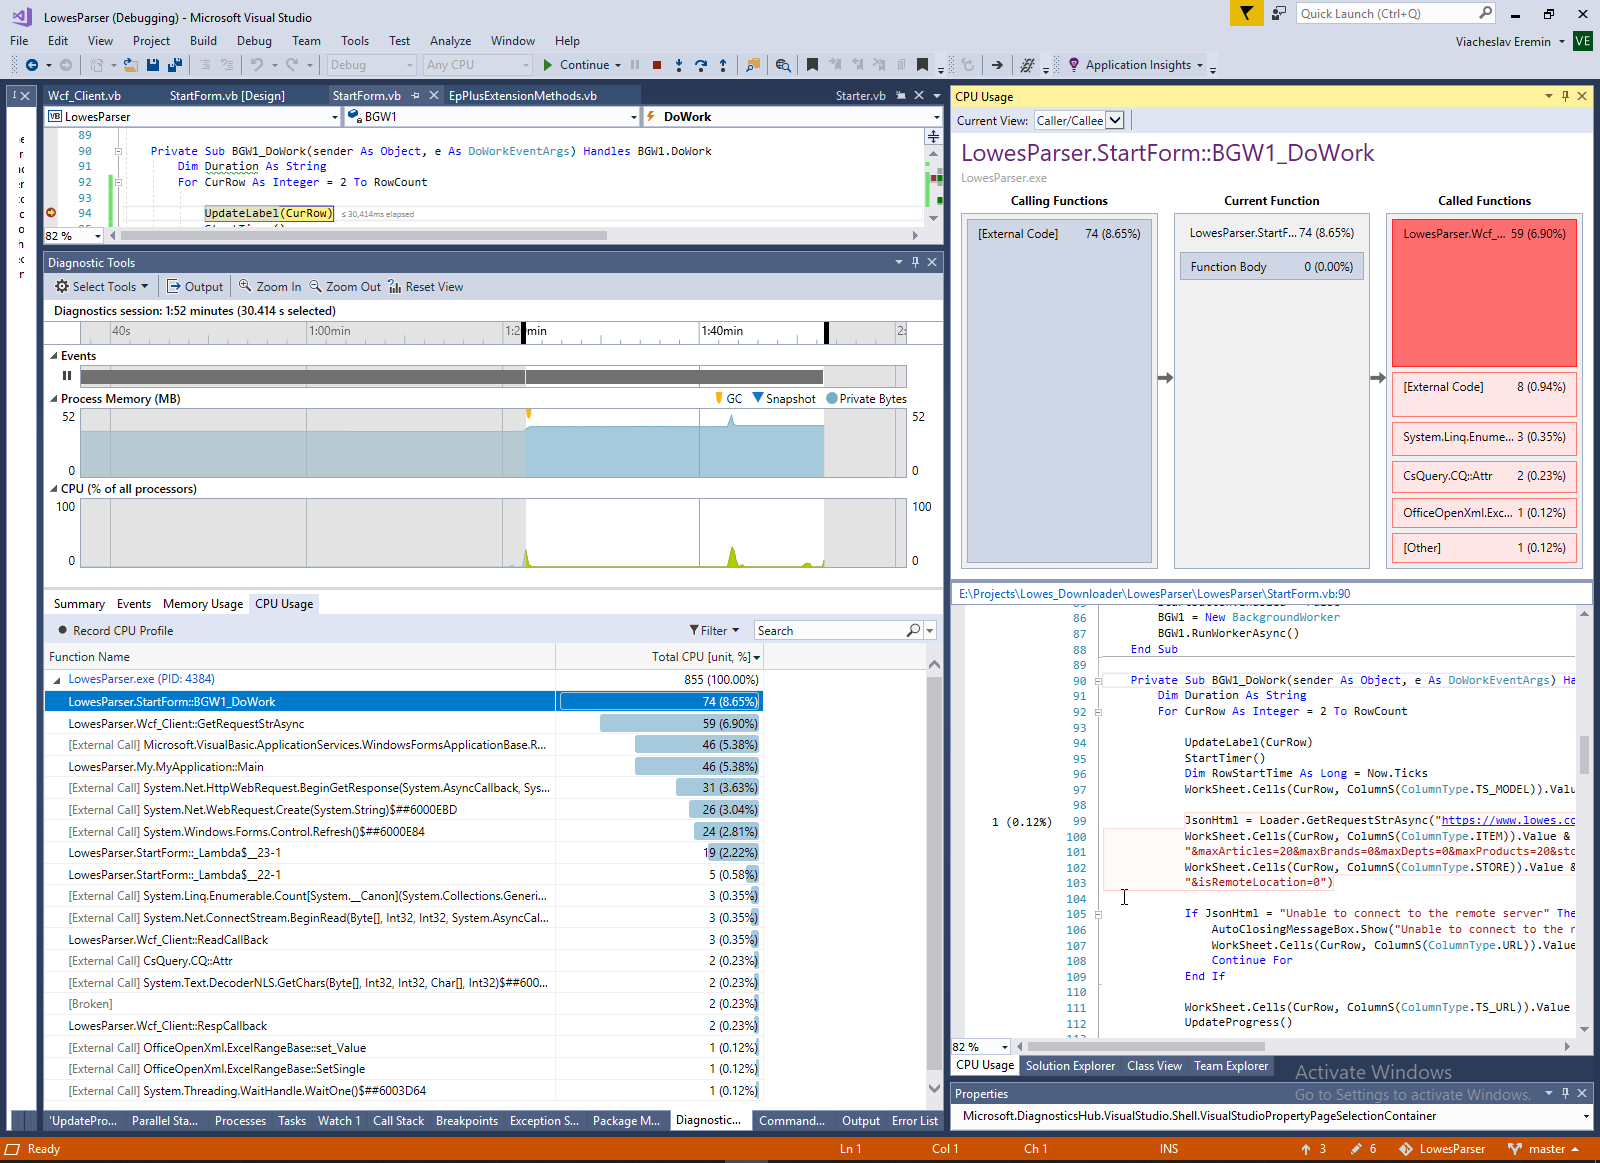
Task: Click the Break All pause icon in toolbar
Action: pyautogui.click(x=635, y=65)
